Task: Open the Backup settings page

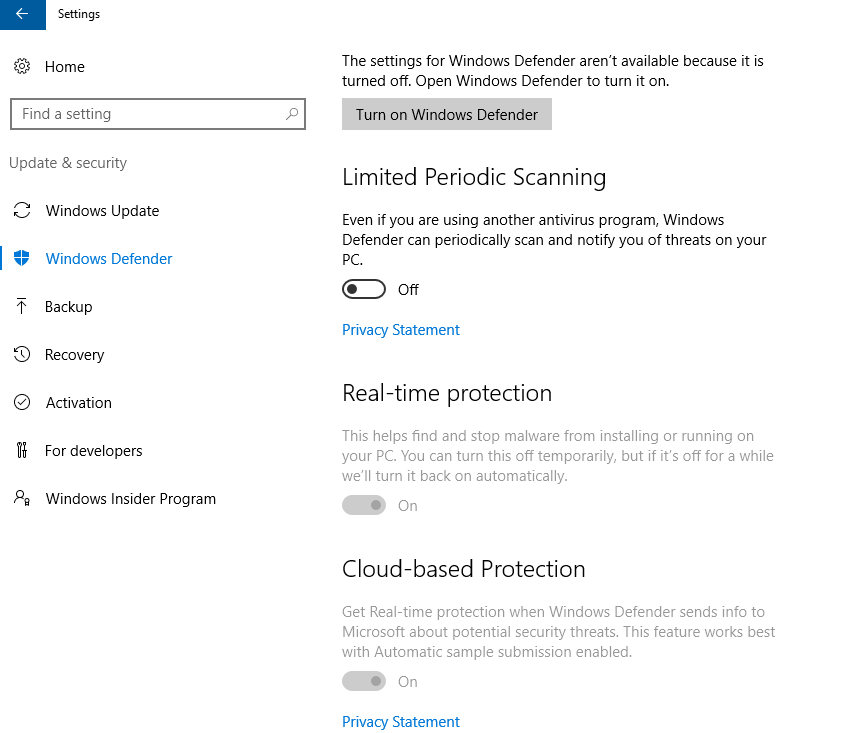Action: pos(69,307)
